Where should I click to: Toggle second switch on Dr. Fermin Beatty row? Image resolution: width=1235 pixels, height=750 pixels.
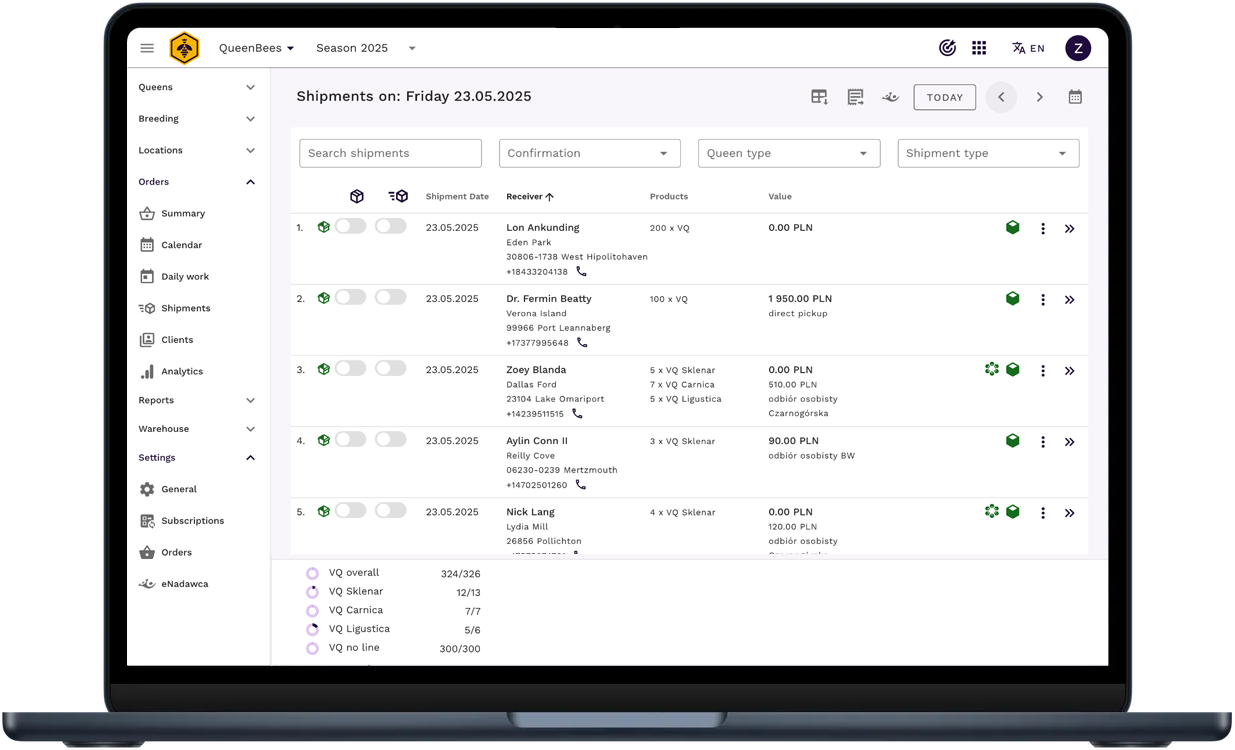point(390,298)
